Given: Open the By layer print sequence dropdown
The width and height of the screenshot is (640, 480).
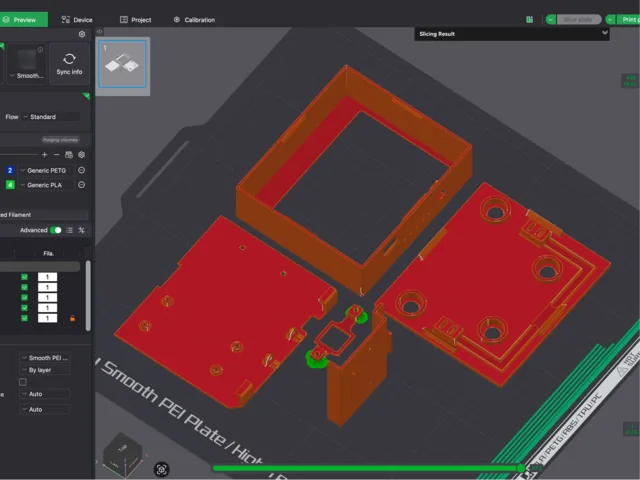Looking at the screenshot, I should [x=45, y=370].
